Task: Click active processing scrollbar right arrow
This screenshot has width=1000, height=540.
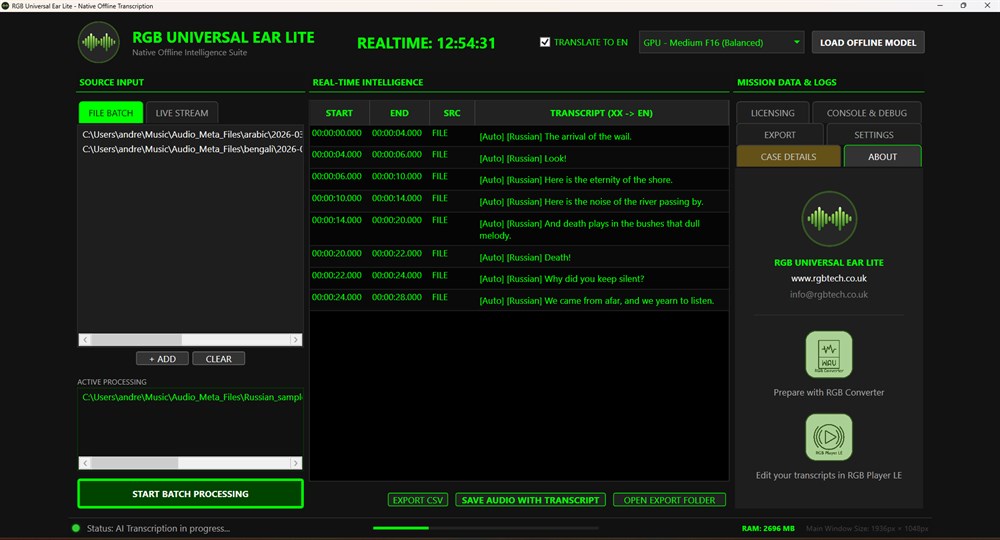Action: point(295,463)
